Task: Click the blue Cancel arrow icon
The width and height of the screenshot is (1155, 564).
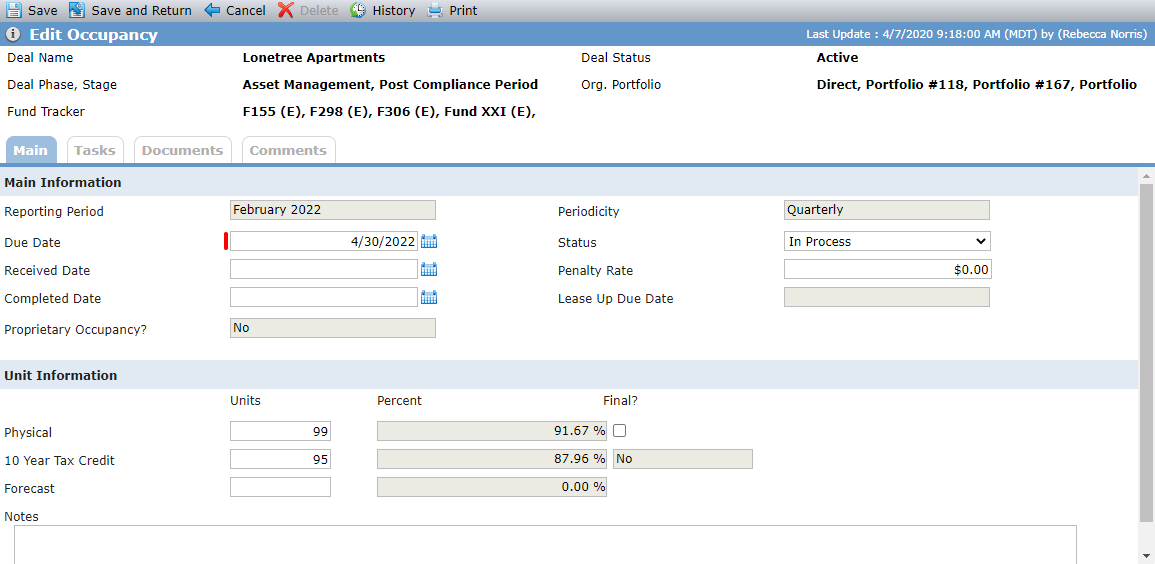Action: click(x=212, y=10)
